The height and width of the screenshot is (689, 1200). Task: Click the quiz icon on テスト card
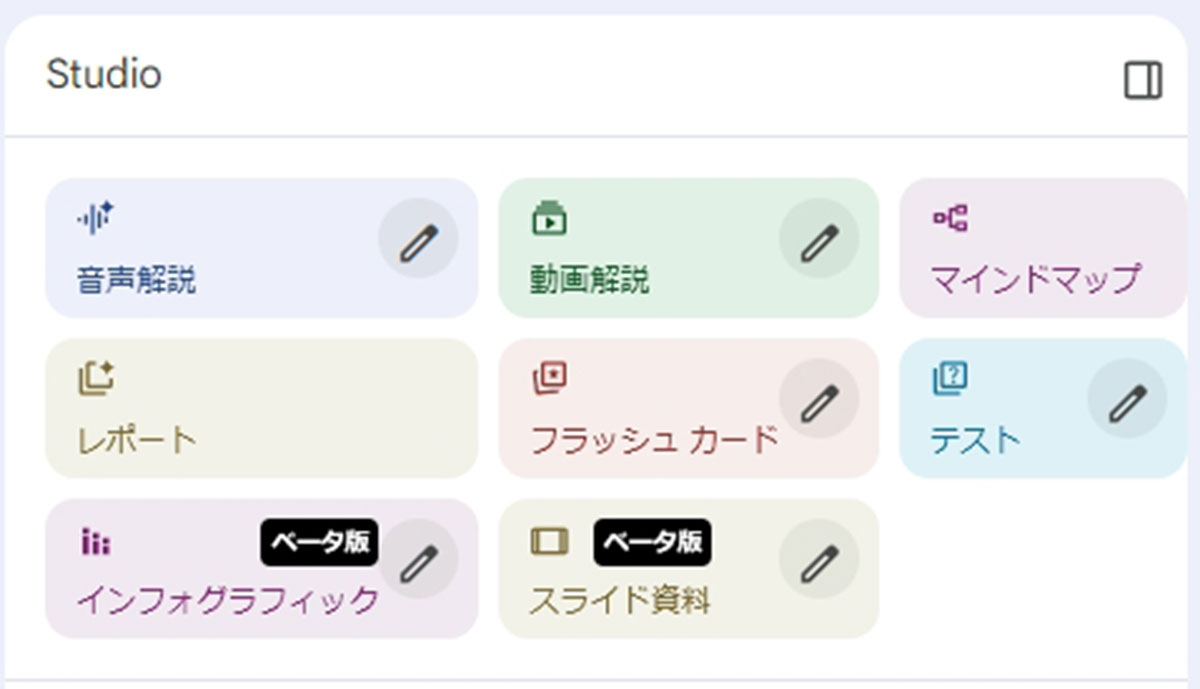click(x=950, y=378)
